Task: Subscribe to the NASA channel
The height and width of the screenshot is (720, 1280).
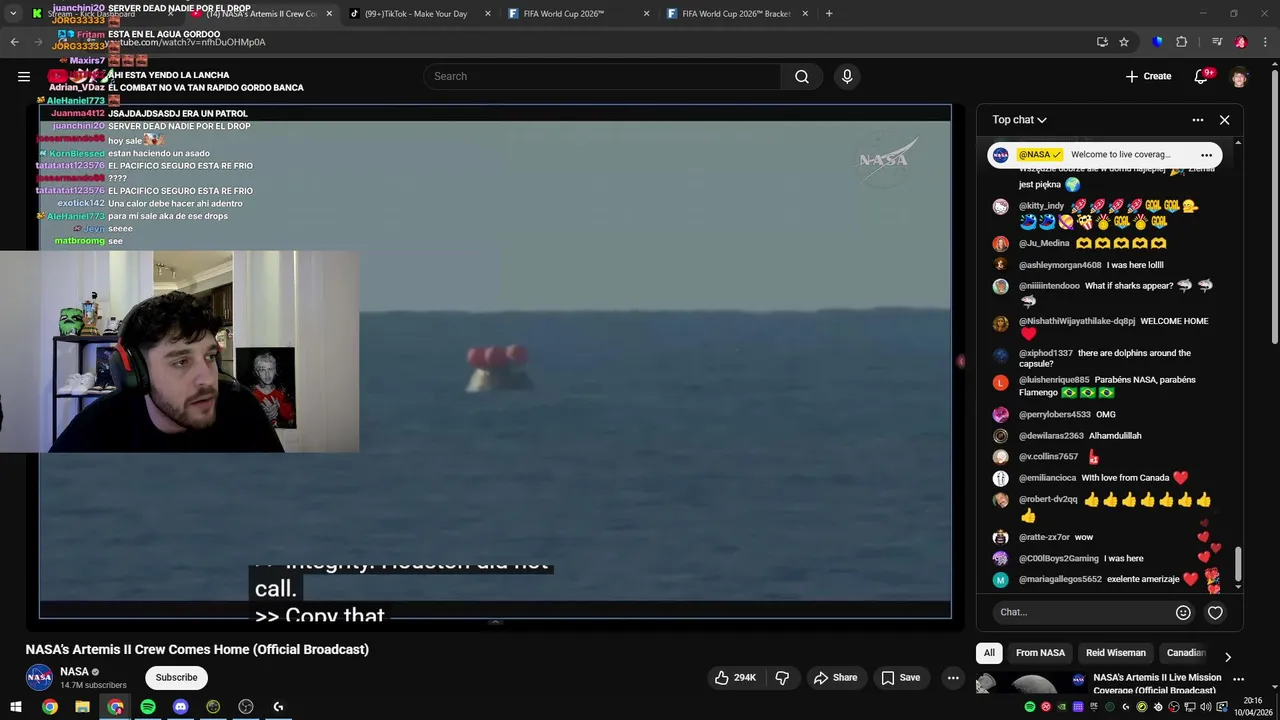Action: pos(176,678)
